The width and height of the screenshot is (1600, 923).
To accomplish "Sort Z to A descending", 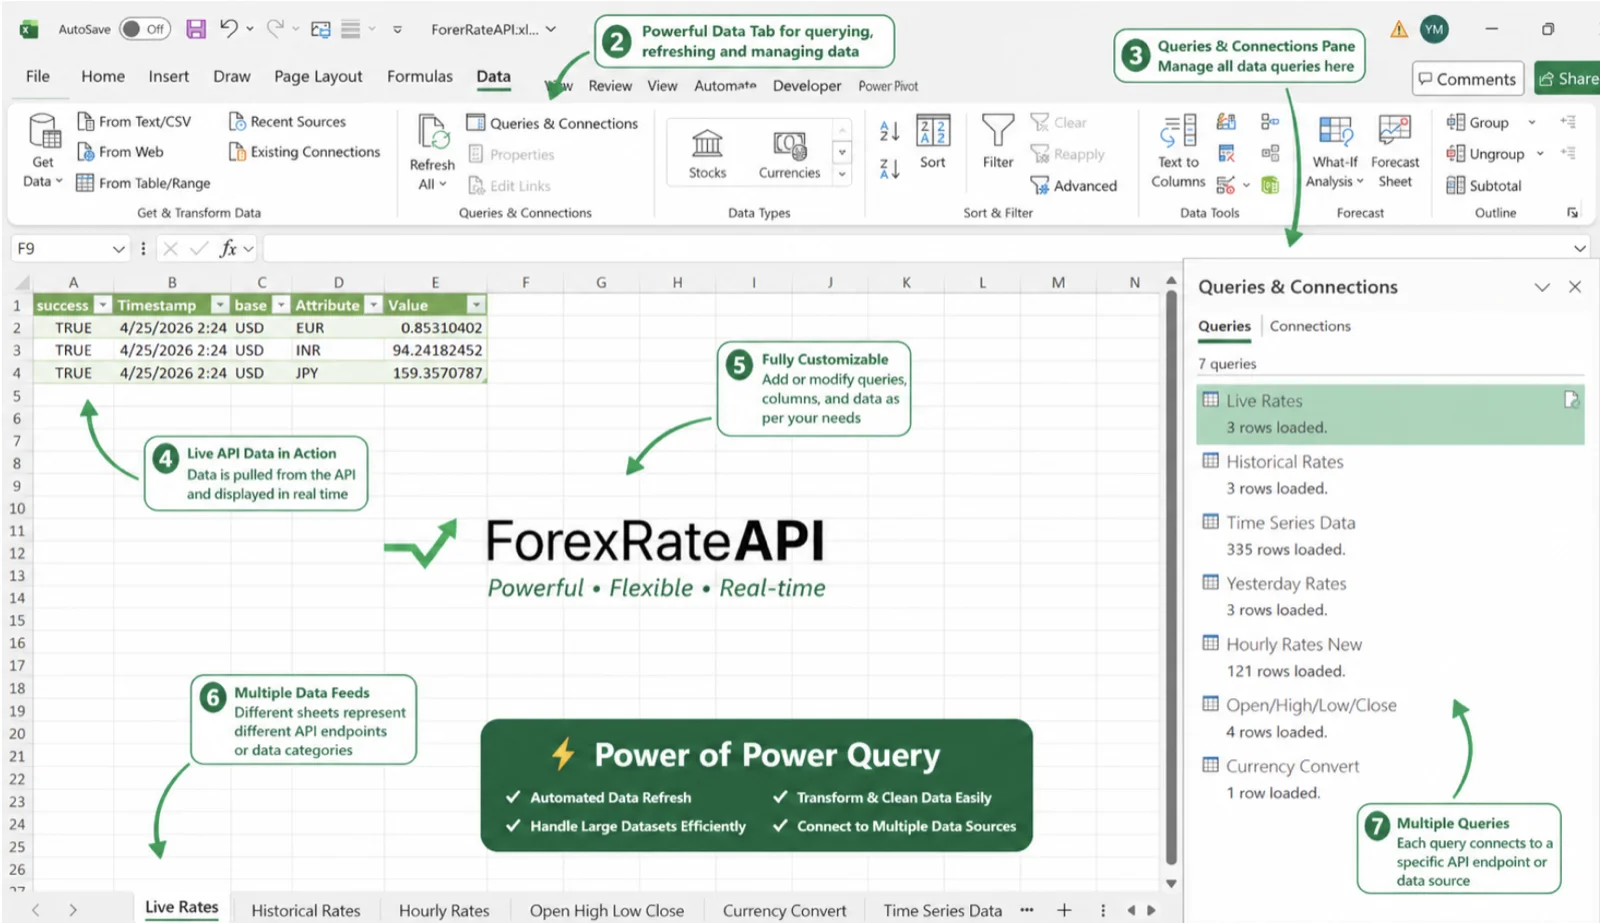I will [889, 169].
